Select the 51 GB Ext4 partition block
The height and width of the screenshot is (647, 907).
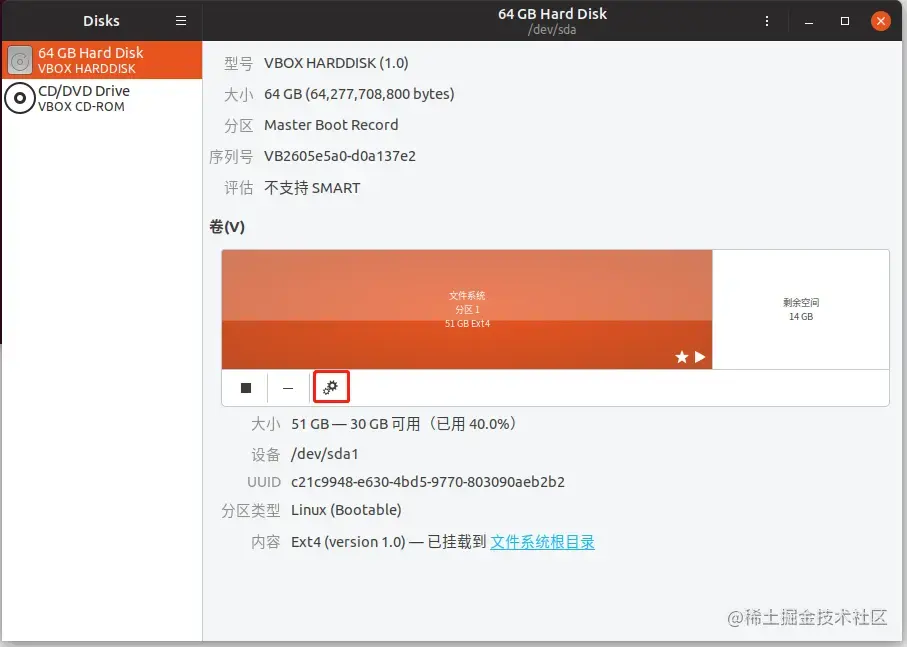tap(467, 309)
